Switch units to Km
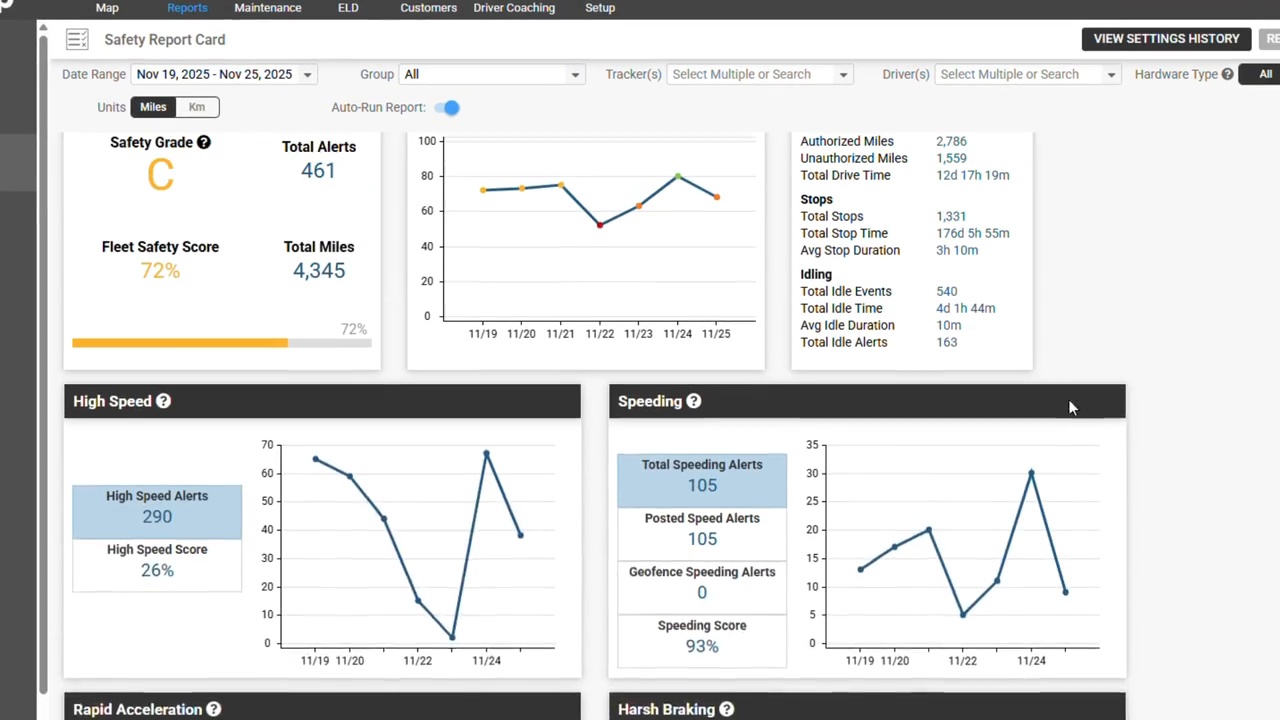This screenshot has height=720, width=1280. point(197,107)
